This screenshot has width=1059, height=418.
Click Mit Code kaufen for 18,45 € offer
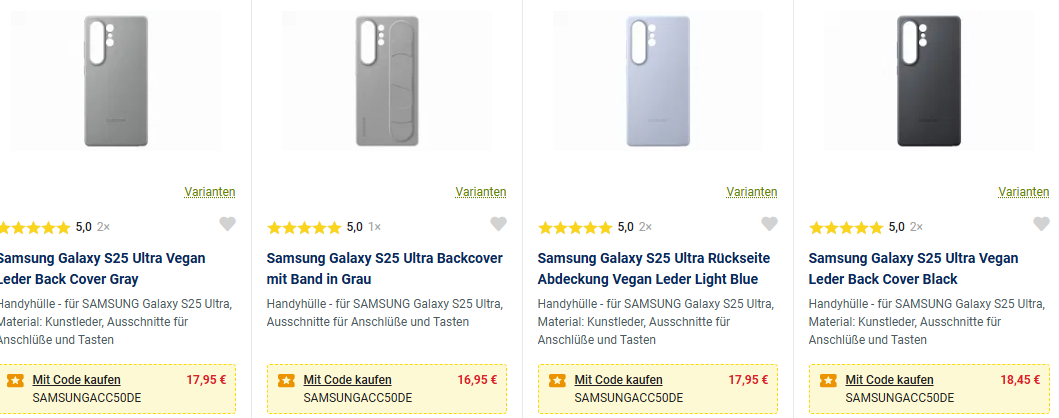tap(889, 380)
